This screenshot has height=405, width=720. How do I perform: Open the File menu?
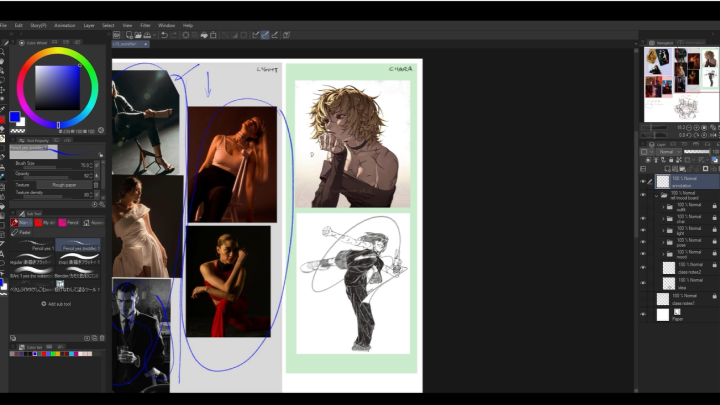pyautogui.click(x=3, y=25)
